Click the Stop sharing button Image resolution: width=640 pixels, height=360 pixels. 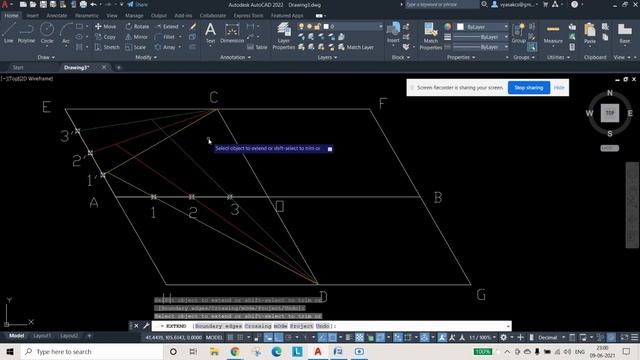pos(529,88)
